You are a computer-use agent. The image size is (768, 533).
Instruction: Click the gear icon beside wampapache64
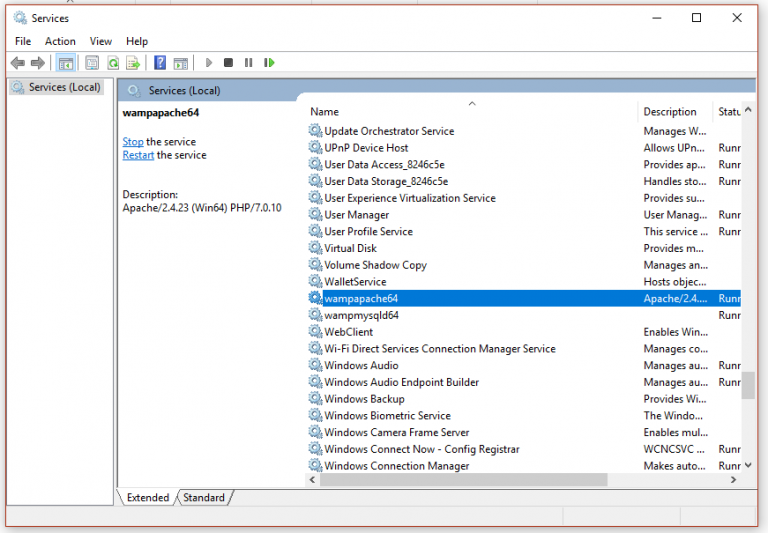315,298
